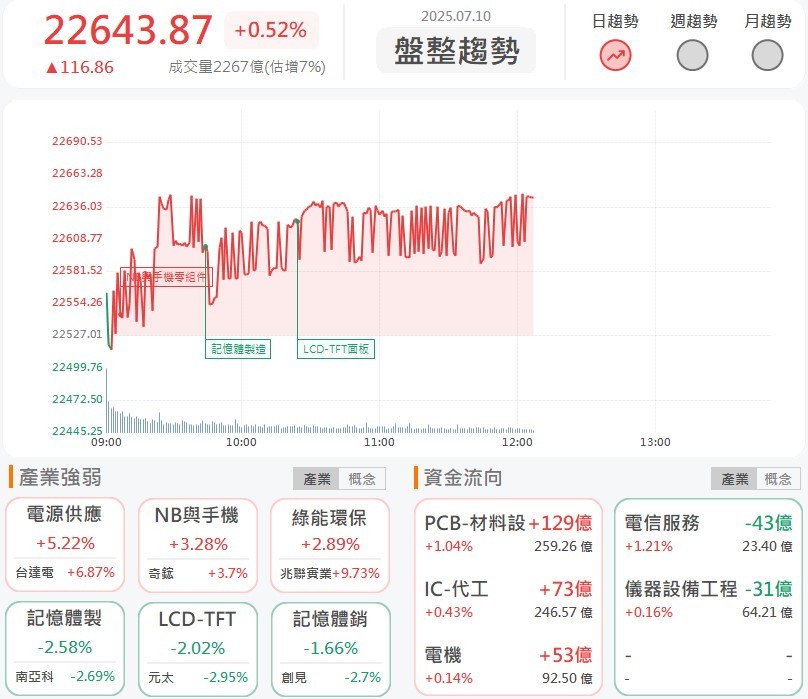This screenshot has width=808, height=699.
Task: Click the date 2025.07.10
Action: [456, 16]
